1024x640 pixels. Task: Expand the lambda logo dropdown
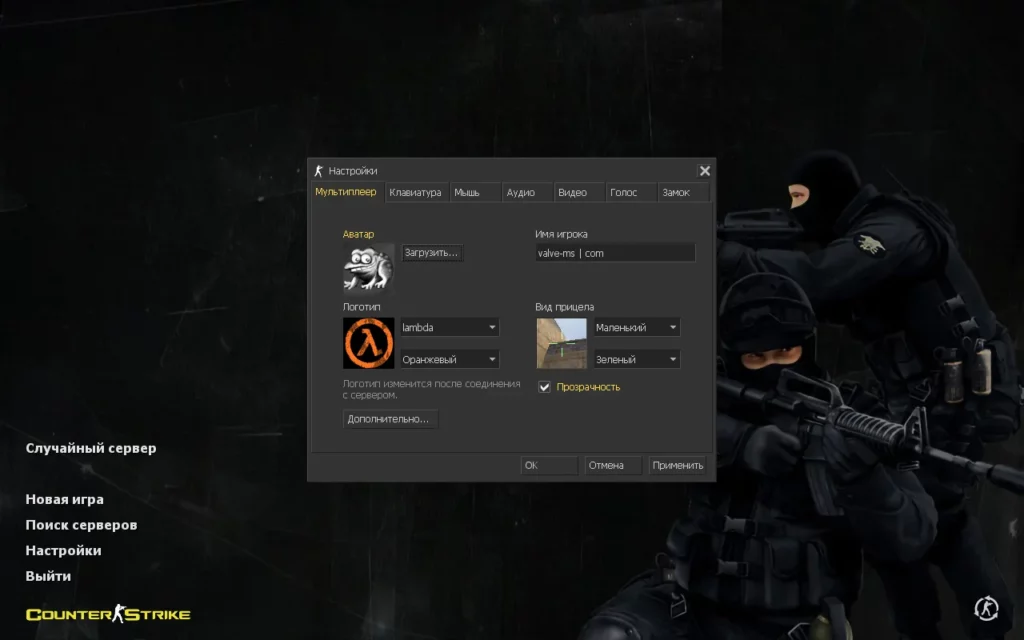coord(492,328)
